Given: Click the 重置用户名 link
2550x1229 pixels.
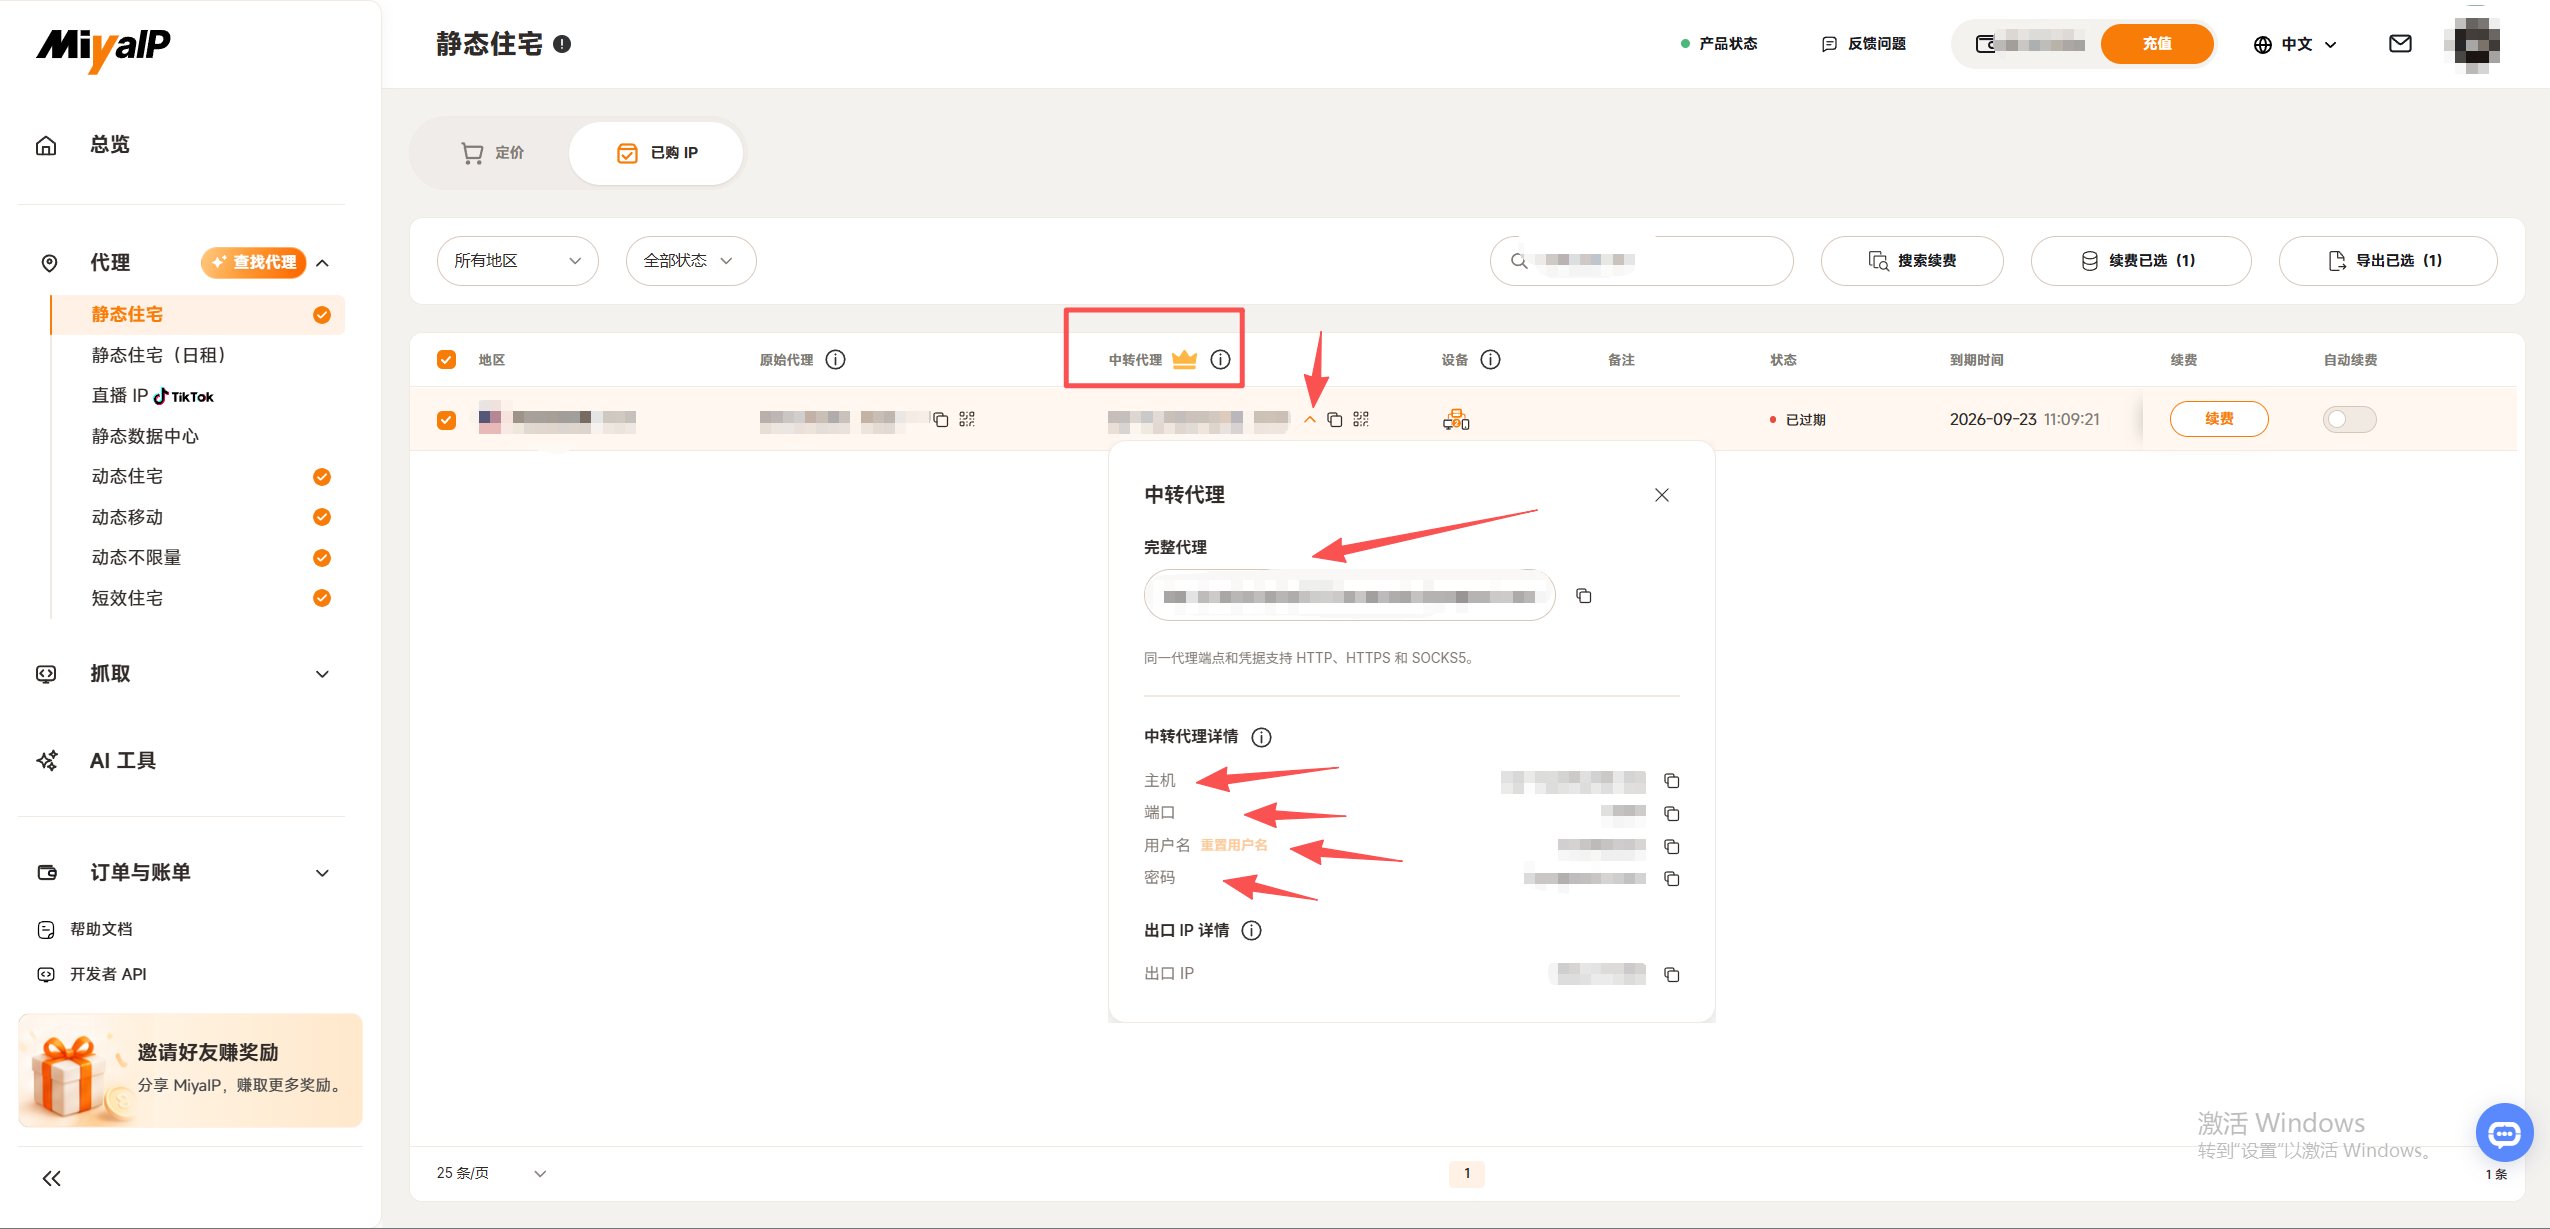Looking at the screenshot, I should pyautogui.click(x=1233, y=846).
